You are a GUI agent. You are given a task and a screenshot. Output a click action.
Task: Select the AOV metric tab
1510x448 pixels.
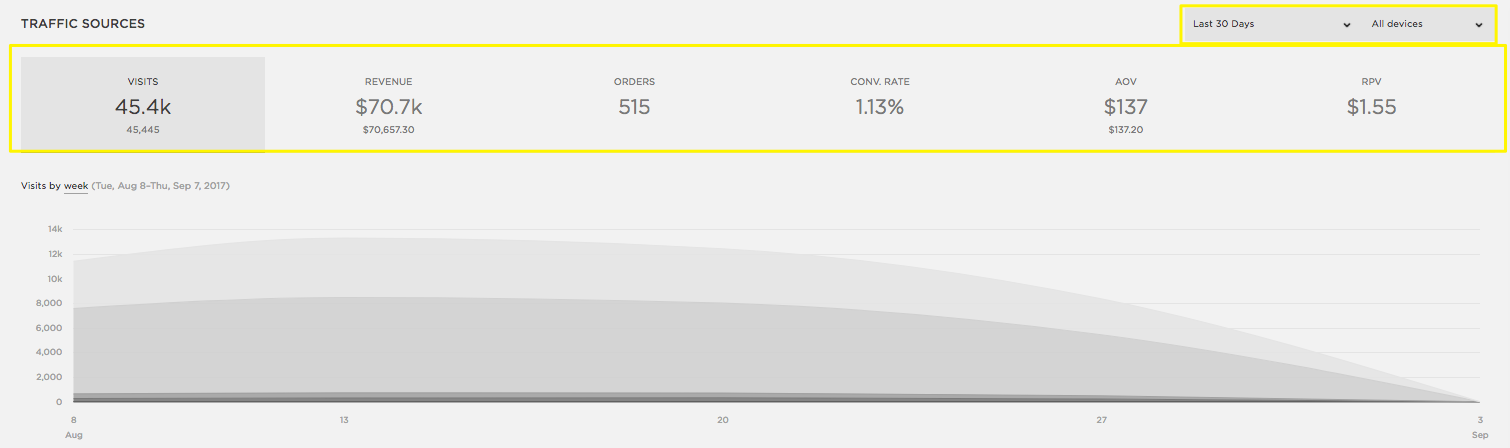pos(1125,104)
